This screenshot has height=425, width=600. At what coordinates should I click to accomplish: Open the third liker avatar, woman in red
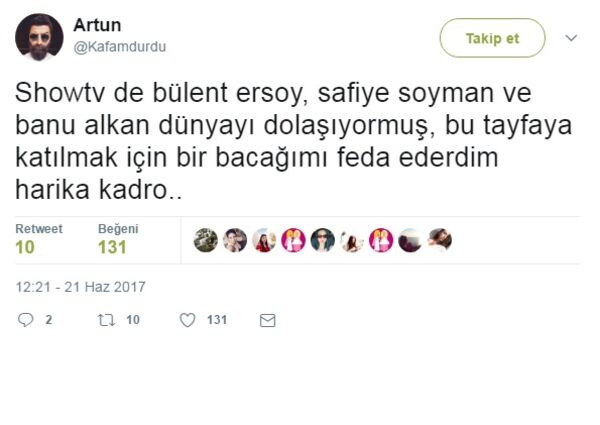[x=264, y=240]
